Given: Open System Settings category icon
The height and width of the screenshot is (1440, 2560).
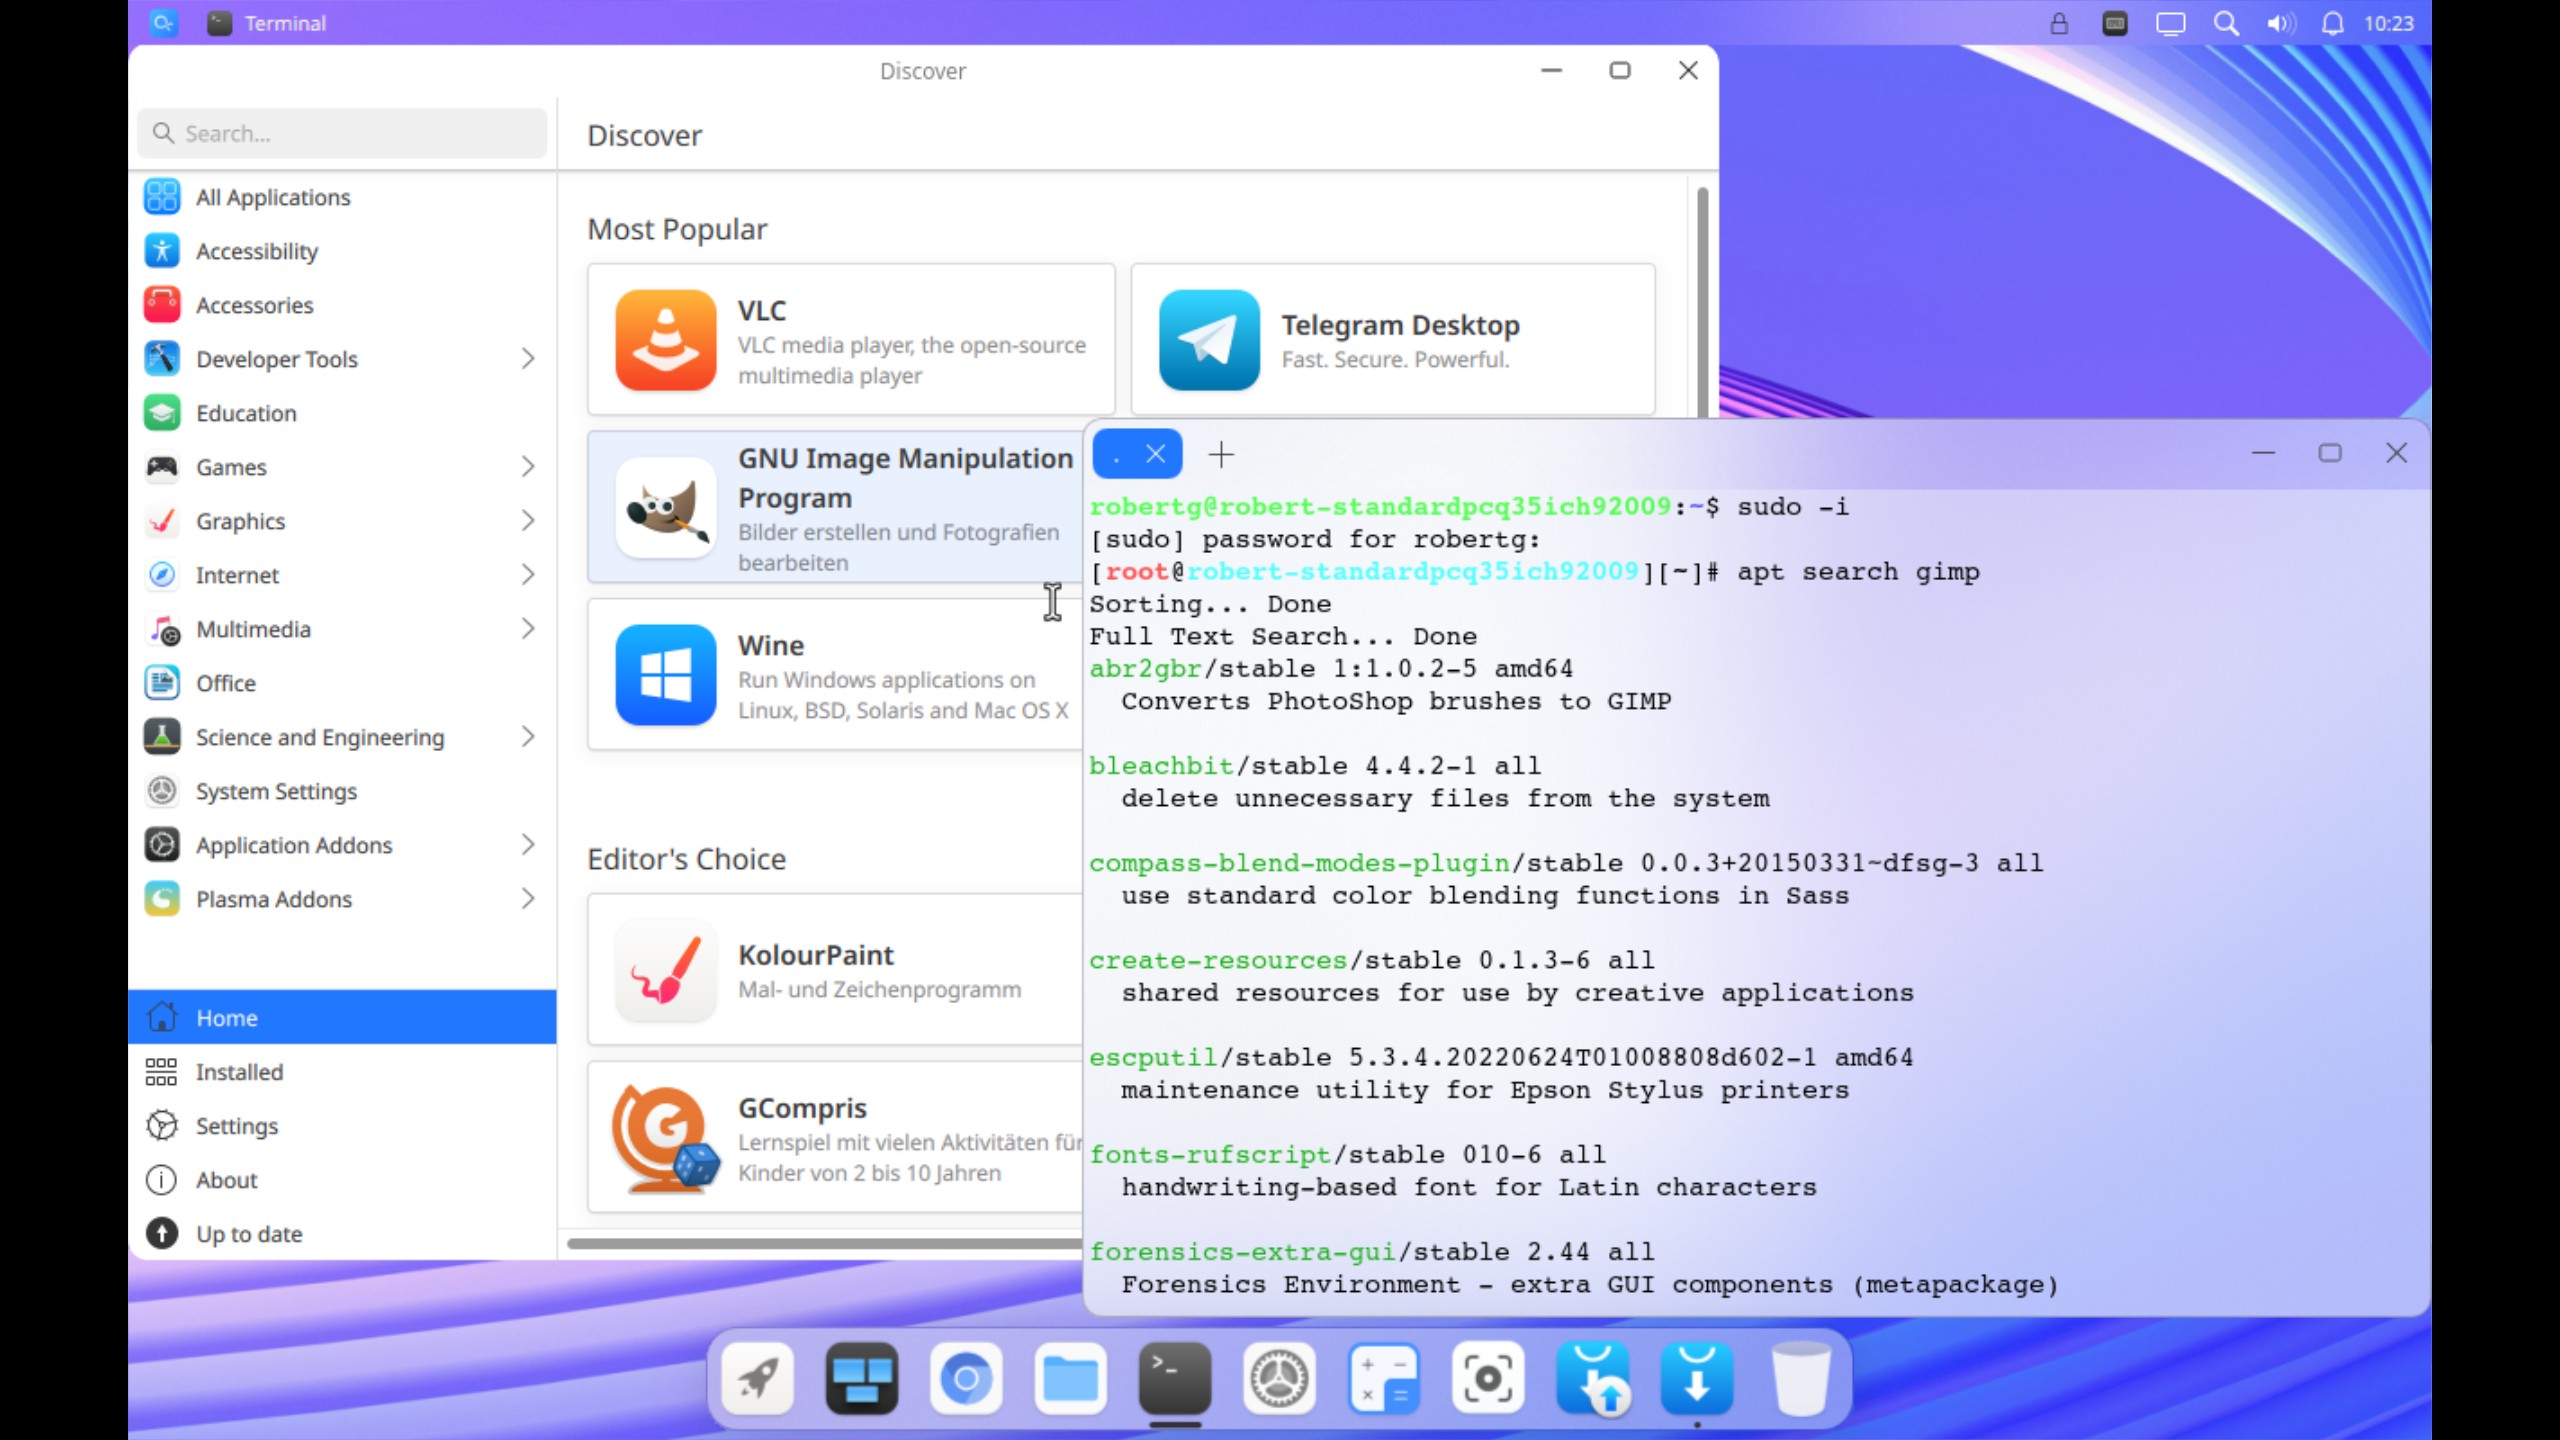Looking at the screenshot, I should [x=162, y=790].
